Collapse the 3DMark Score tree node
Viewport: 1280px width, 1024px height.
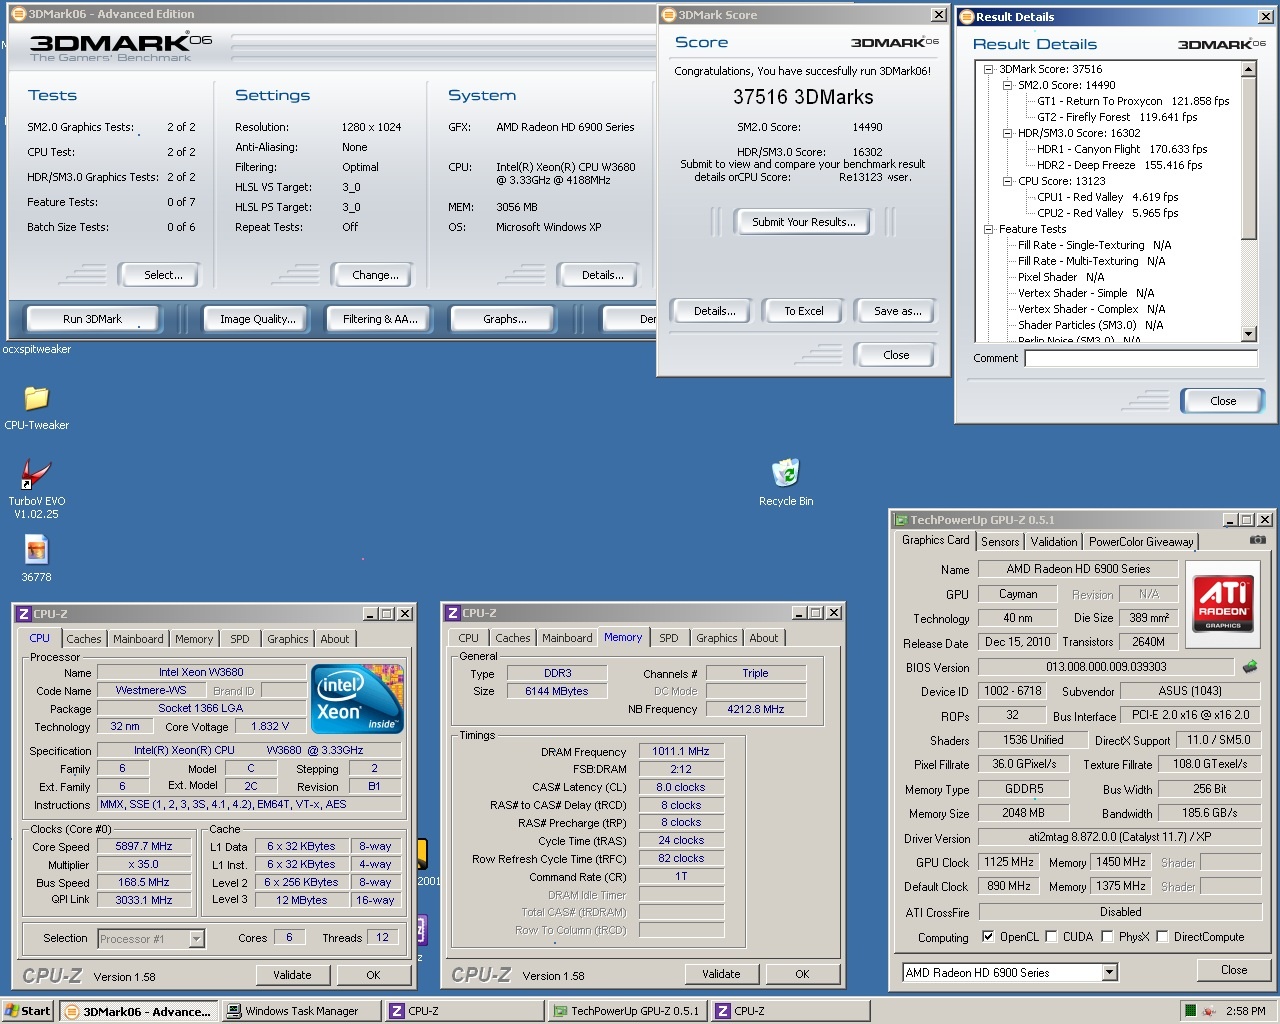point(988,70)
